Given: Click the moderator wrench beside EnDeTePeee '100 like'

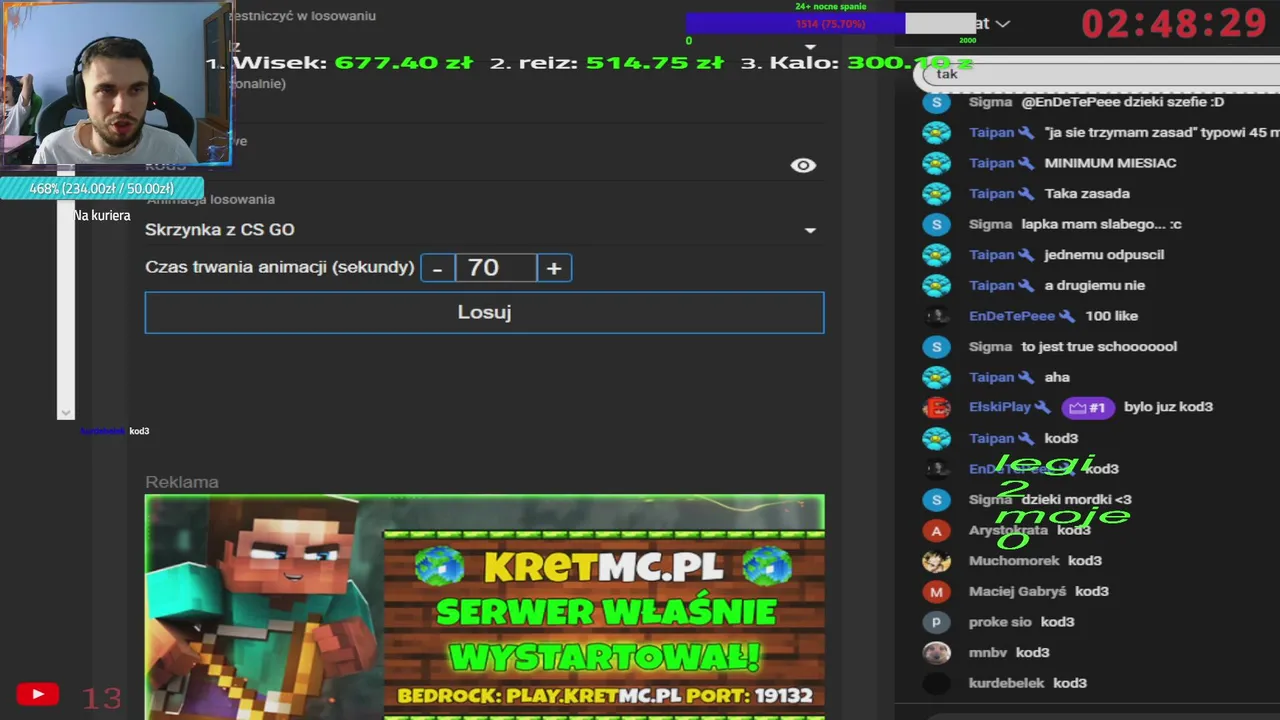Looking at the screenshot, I should (1067, 316).
